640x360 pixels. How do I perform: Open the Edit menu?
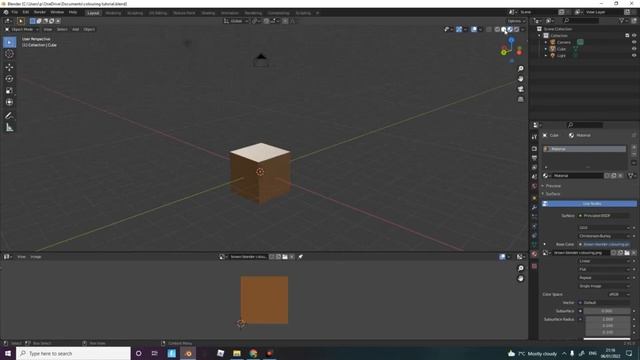[26, 12]
